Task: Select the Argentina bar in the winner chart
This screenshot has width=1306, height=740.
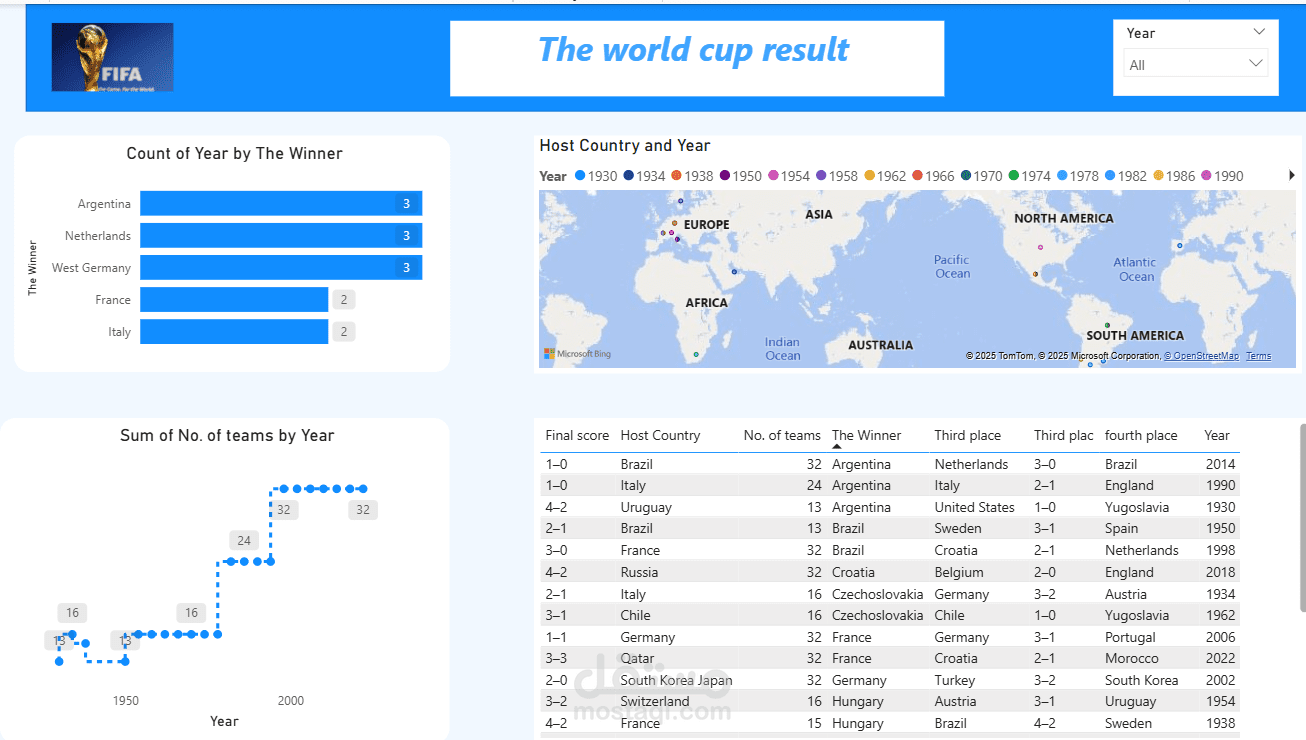Action: click(280, 202)
